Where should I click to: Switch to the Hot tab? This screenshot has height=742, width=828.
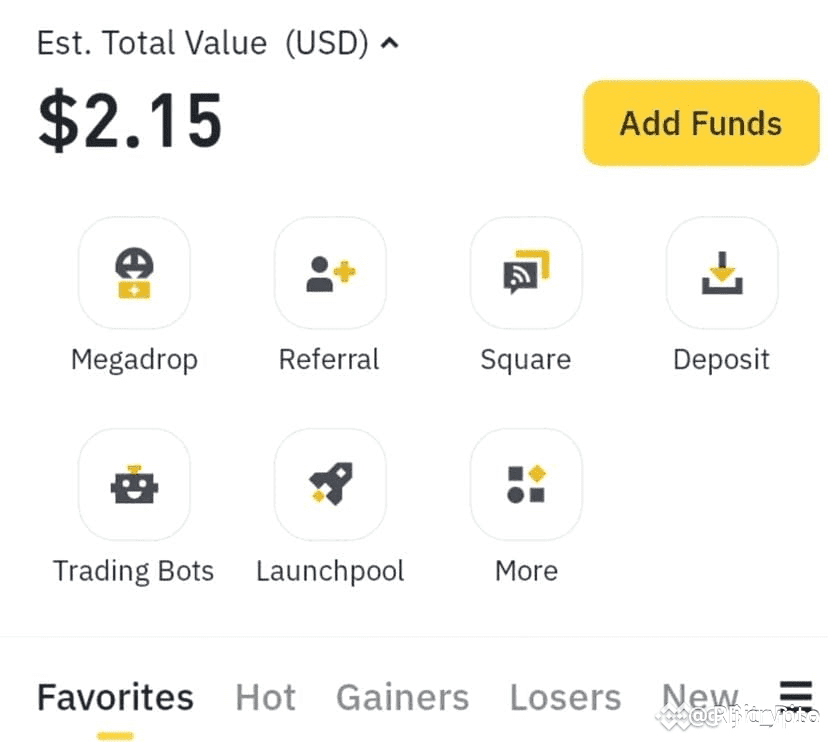[x=265, y=698]
